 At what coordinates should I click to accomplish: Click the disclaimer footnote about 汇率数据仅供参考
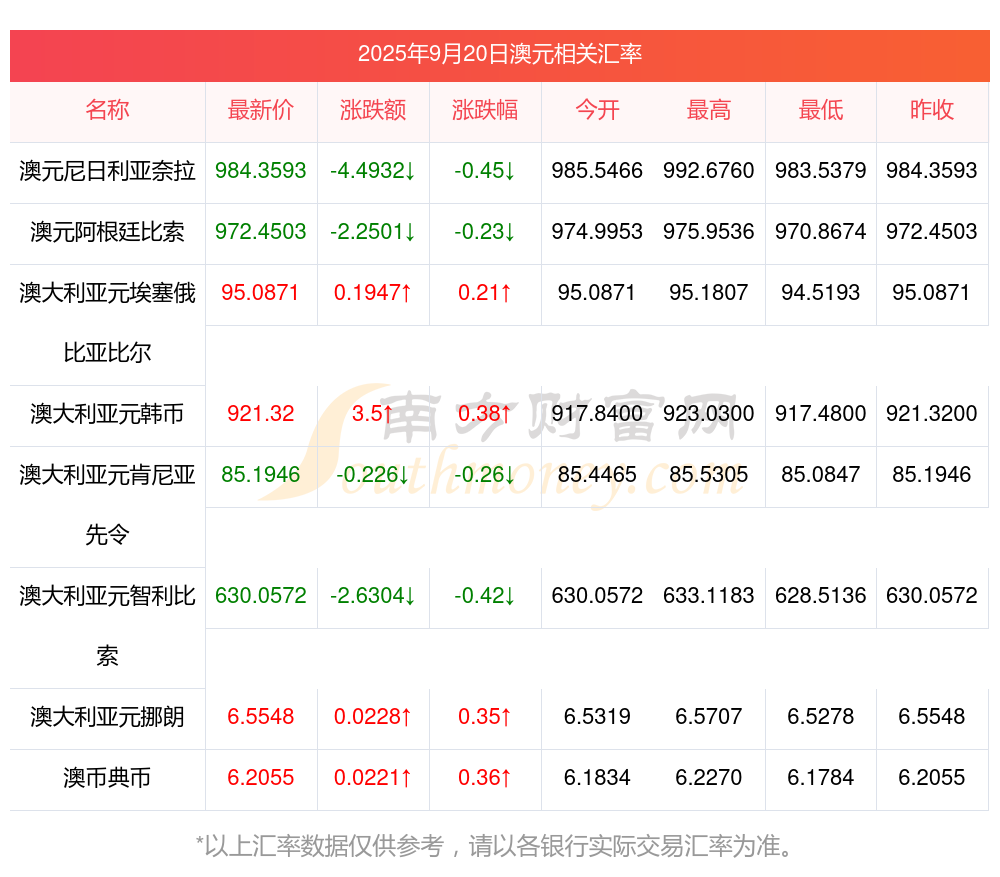pos(495,846)
